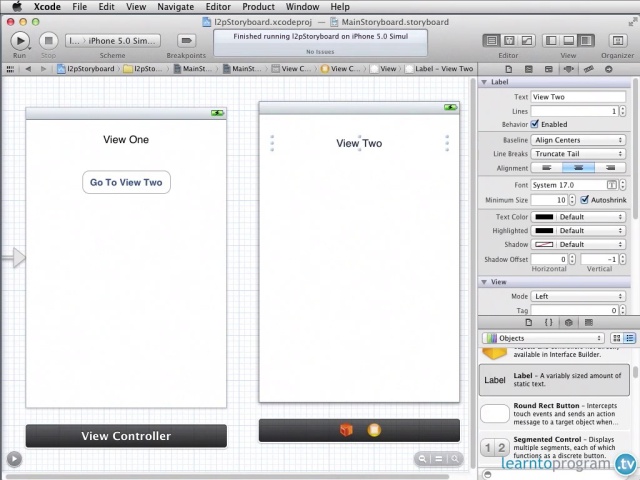The image size is (640, 480).
Task: Open the Connections inspector icon
Action: click(x=609, y=69)
